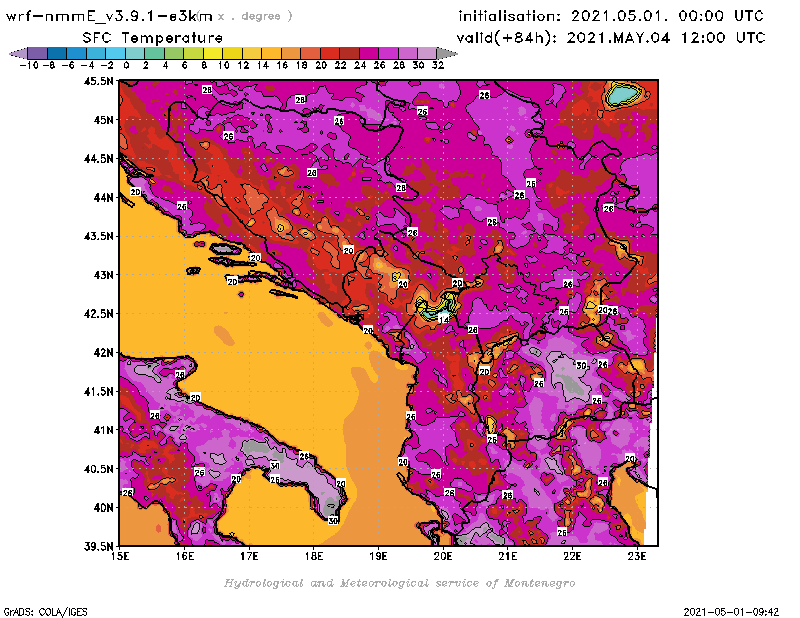Click the magenta 24 to 26 legend swatch
The image size is (800, 618).
tap(368, 53)
